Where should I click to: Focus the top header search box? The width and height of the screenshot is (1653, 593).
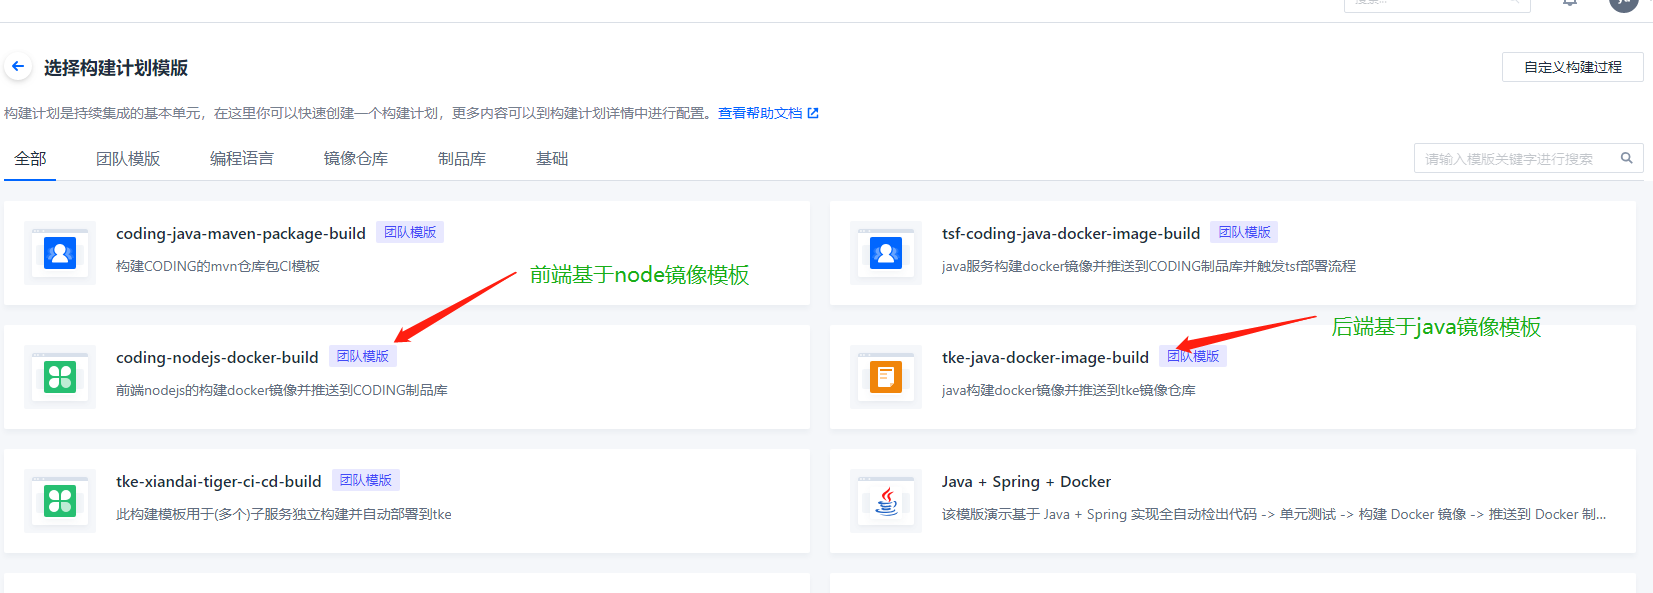[1438, 4]
